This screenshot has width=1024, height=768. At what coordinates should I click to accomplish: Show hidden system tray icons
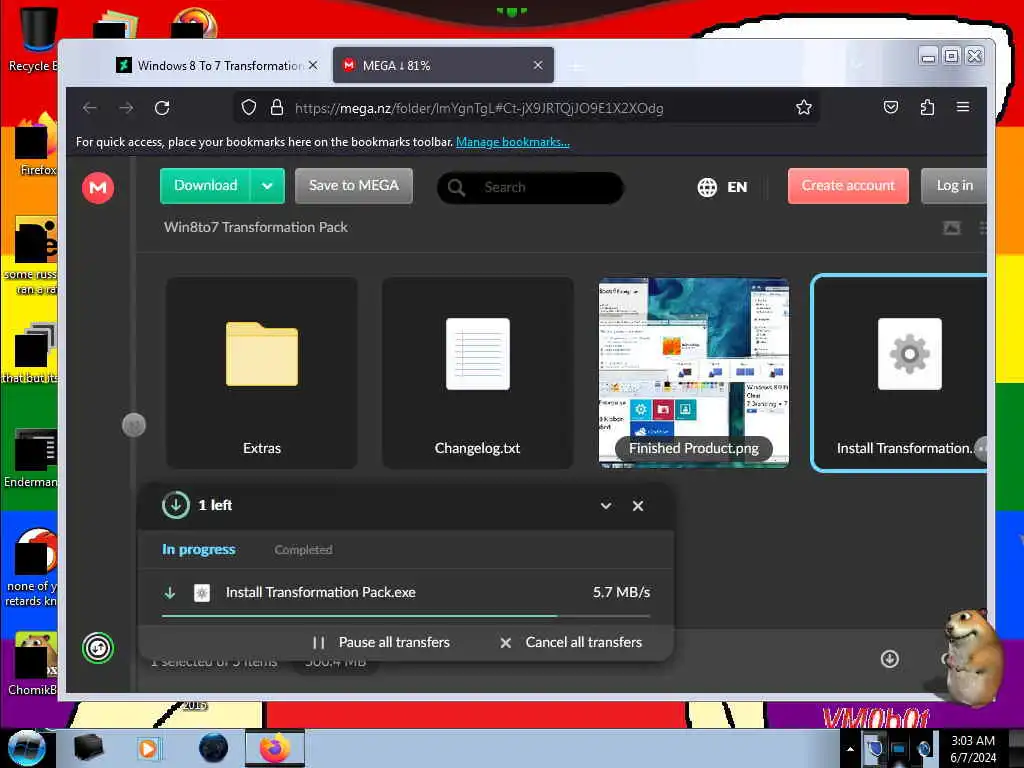pos(850,749)
